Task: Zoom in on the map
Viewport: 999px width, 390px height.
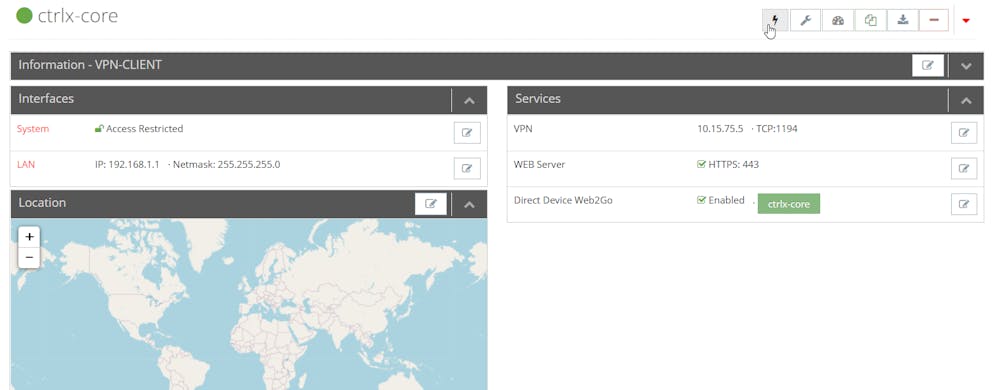Action: [29, 236]
